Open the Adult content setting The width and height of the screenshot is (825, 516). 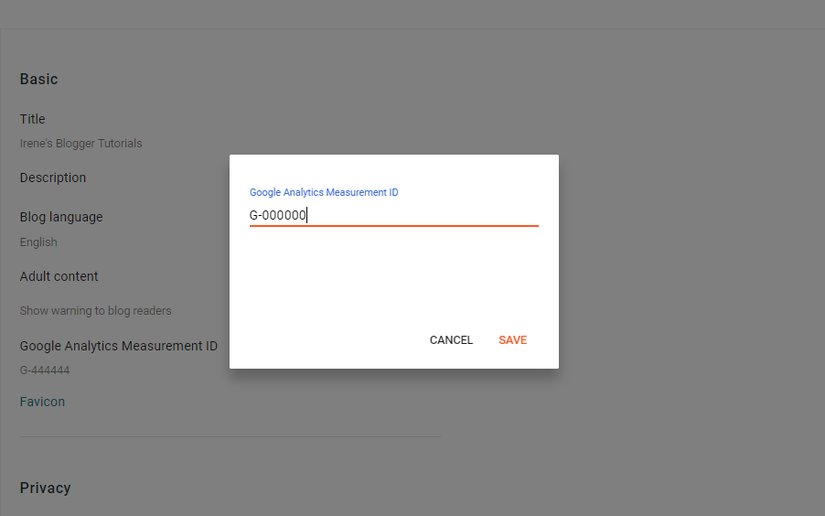coord(59,276)
